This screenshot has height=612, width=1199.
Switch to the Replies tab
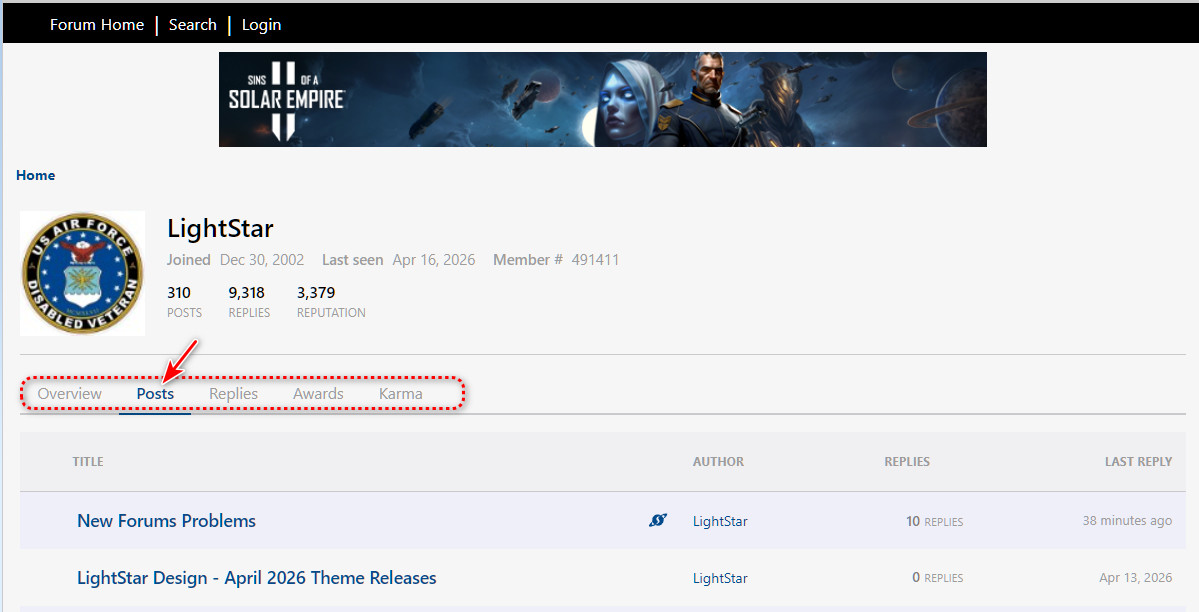coord(233,394)
